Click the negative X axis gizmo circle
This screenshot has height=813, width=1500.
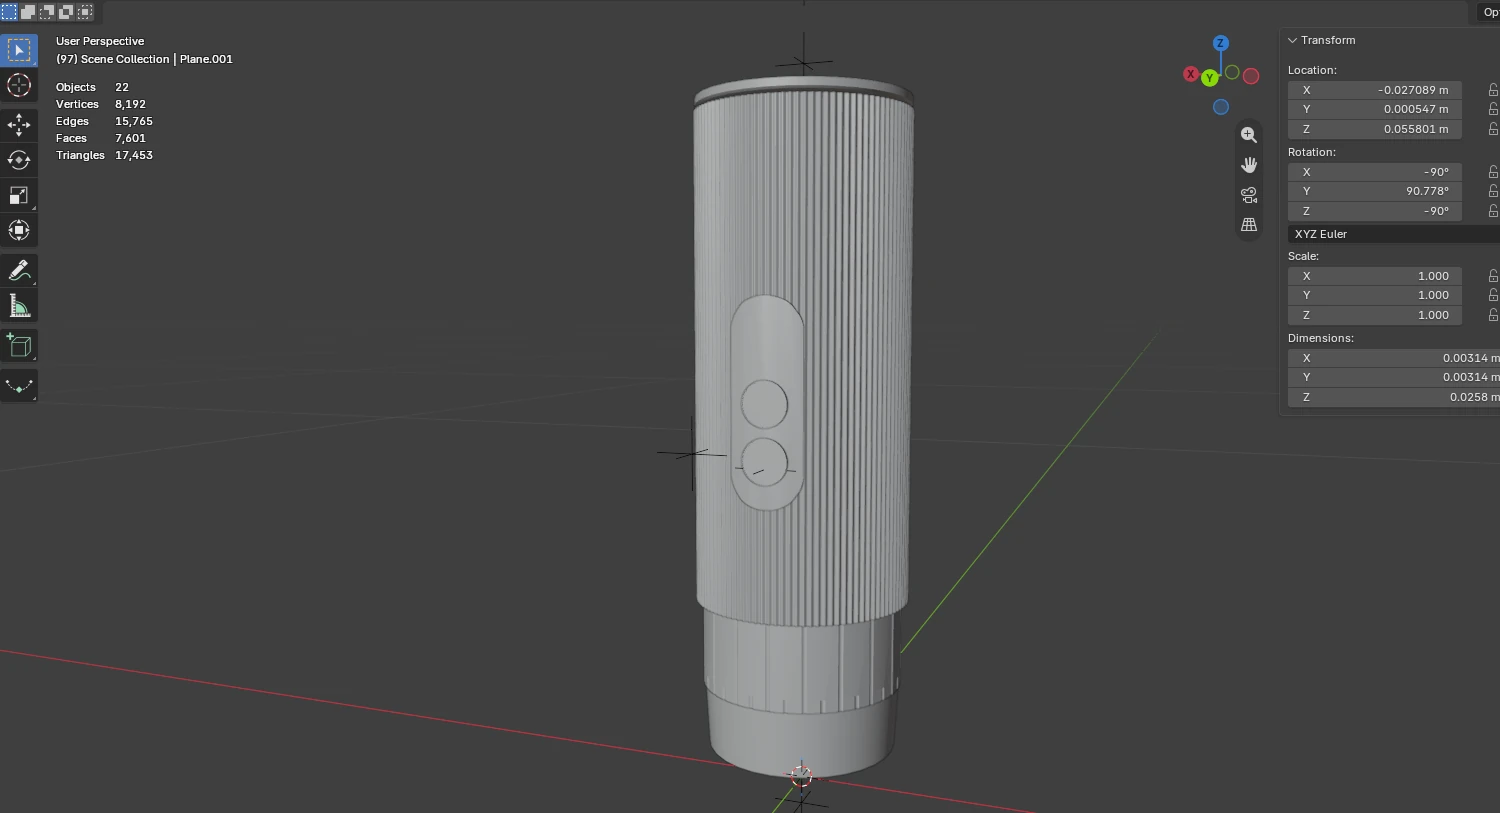pyautogui.click(x=1251, y=76)
